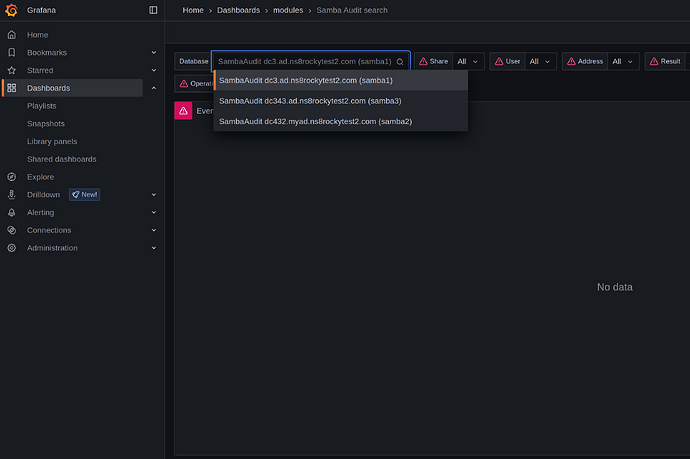Image resolution: width=690 pixels, height=459 pixels.
Task: Click the red panel error icon
Action: point(183,111)
